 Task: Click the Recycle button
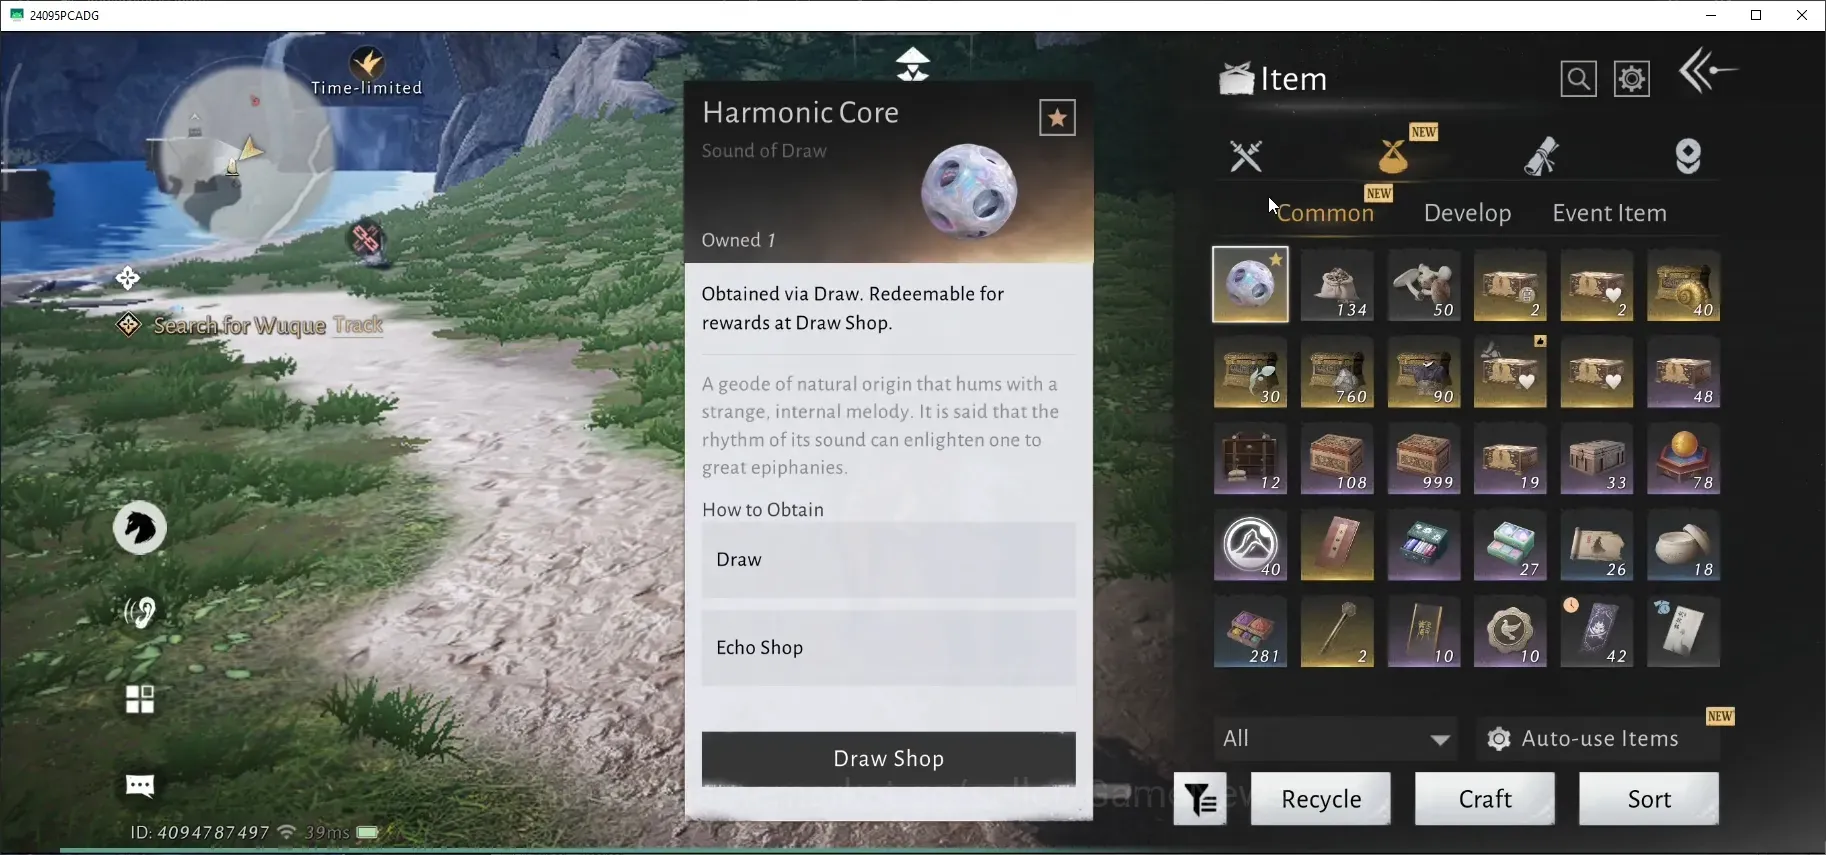[x=1321, y=799]
